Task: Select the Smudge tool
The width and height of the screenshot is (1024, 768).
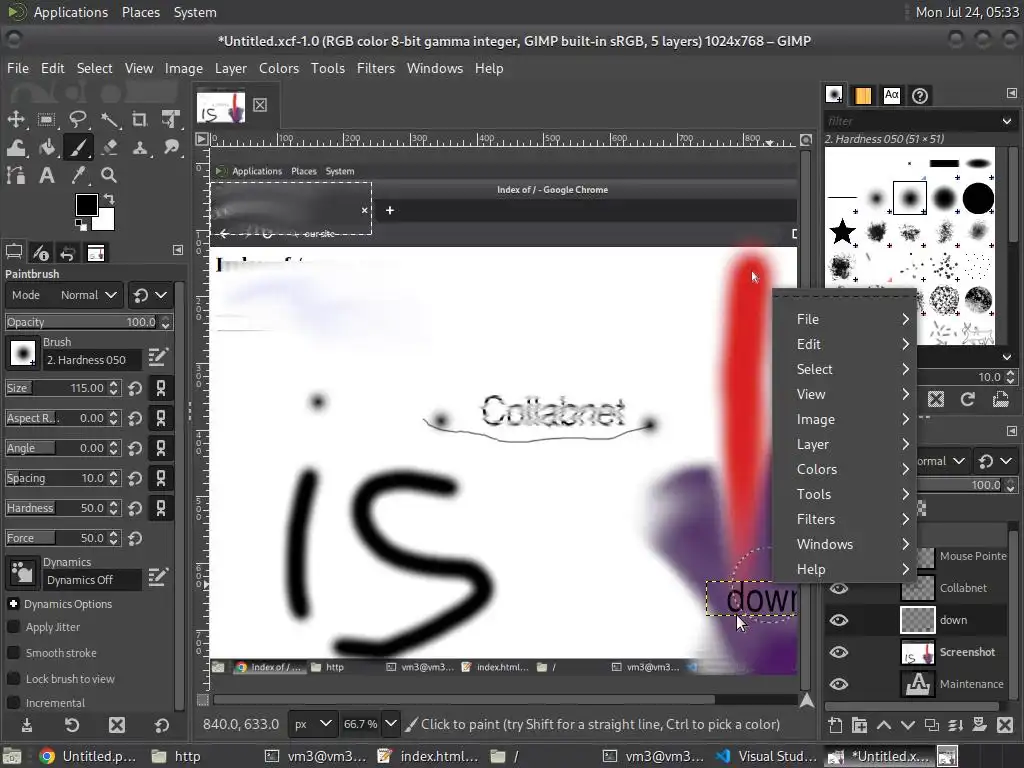Action: coord(171,148)
